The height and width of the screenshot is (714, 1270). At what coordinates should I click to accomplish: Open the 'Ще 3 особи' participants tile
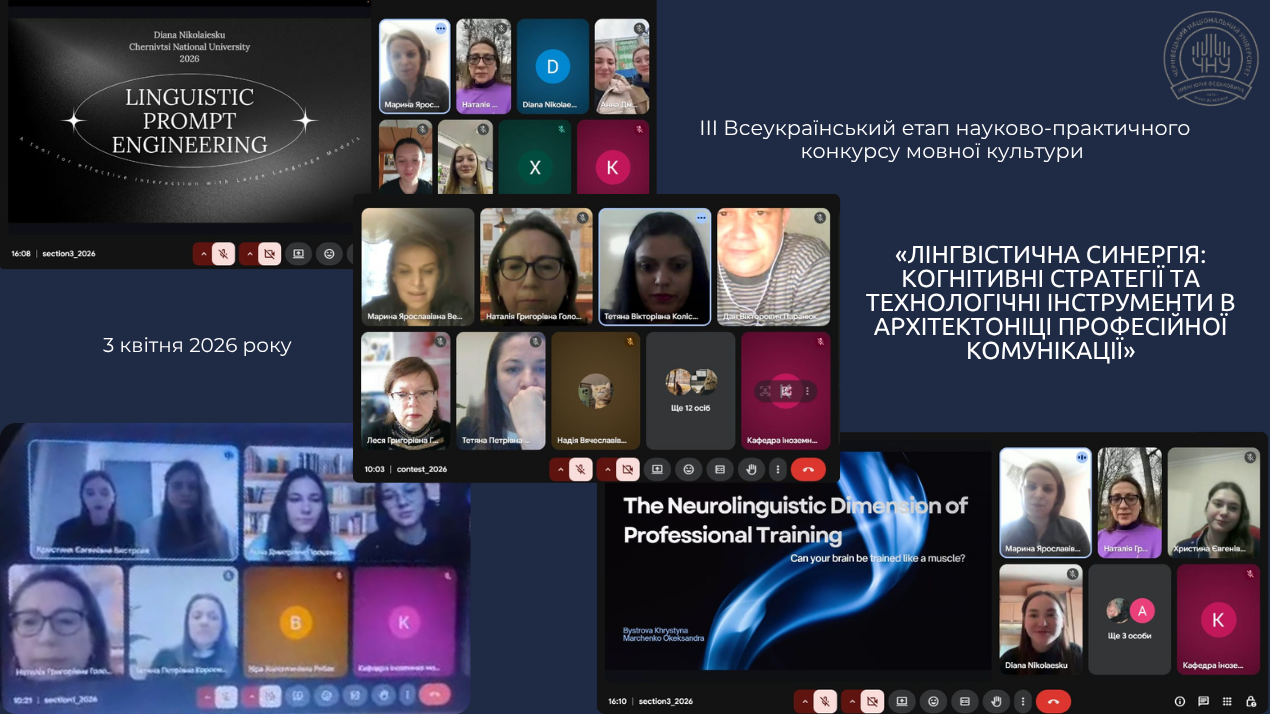coord(1130,618)
